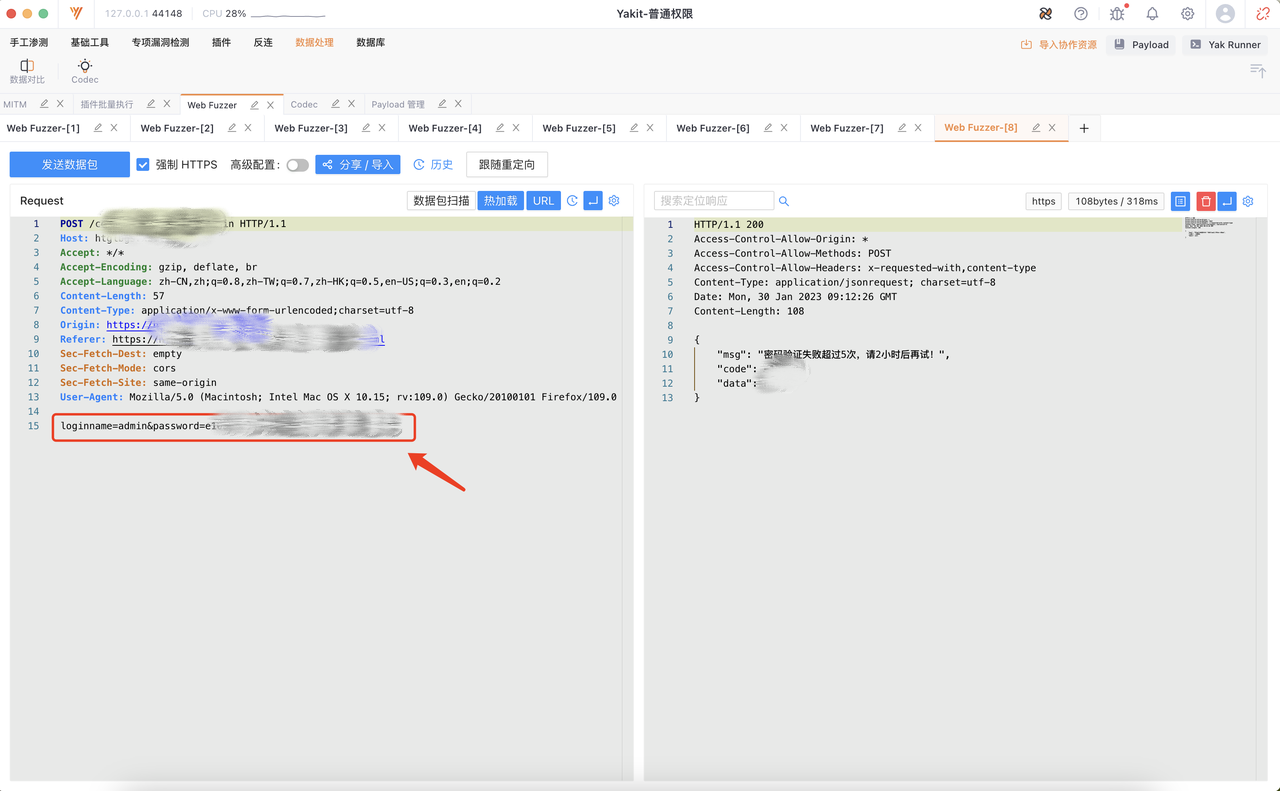Image resolution: width=1280 pixels, height=791 pixels.
Task: Click the red trash delete icon
Action: (x=1206, y=201)
